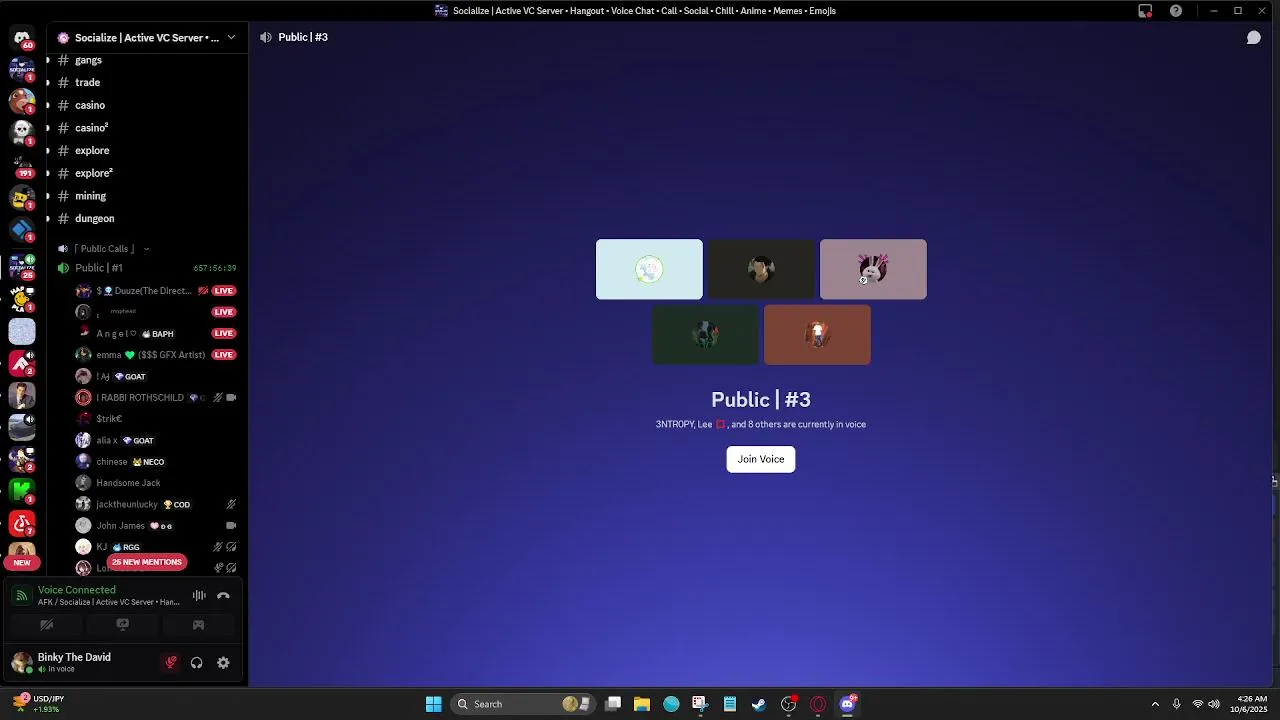Click the red NEW server indicator

(22, 562)
